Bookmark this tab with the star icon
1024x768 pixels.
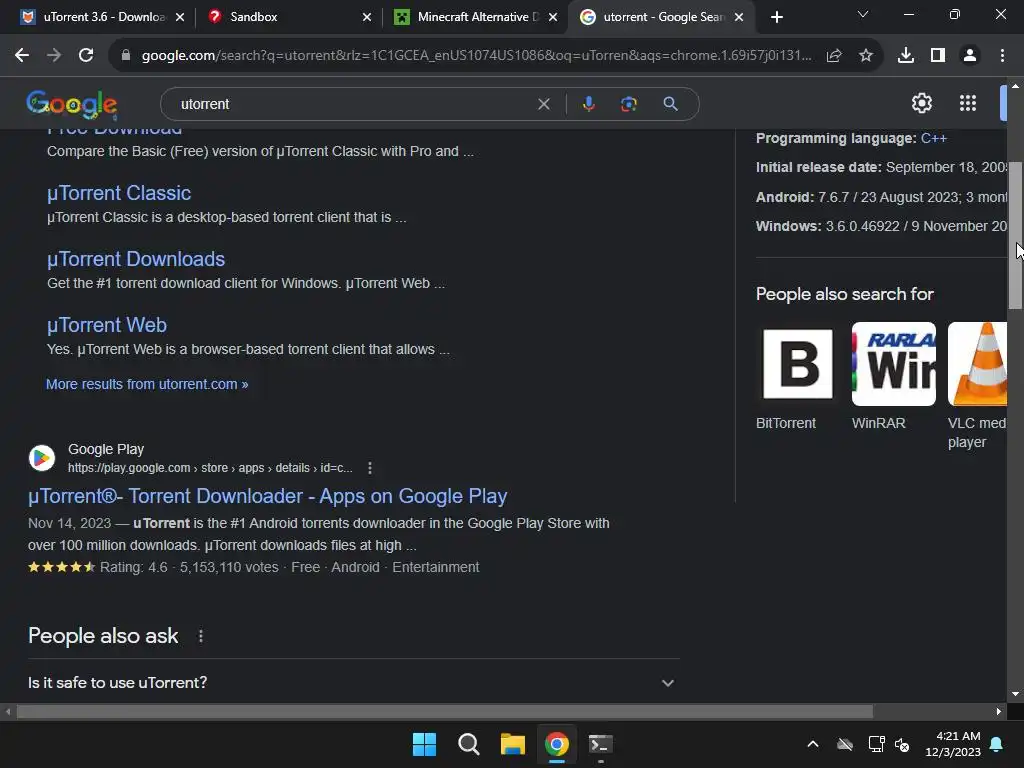click(x=866, y=56)
